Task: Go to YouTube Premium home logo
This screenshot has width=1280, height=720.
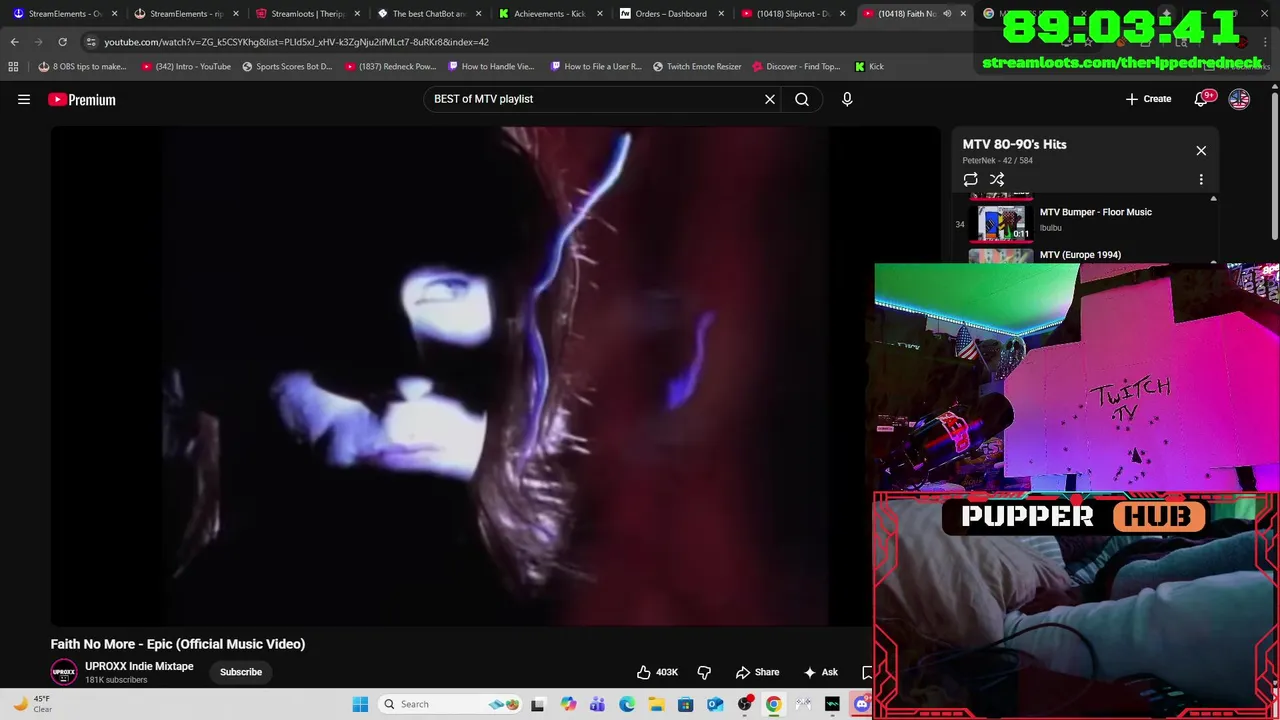Action: click(x=82, y=99)
